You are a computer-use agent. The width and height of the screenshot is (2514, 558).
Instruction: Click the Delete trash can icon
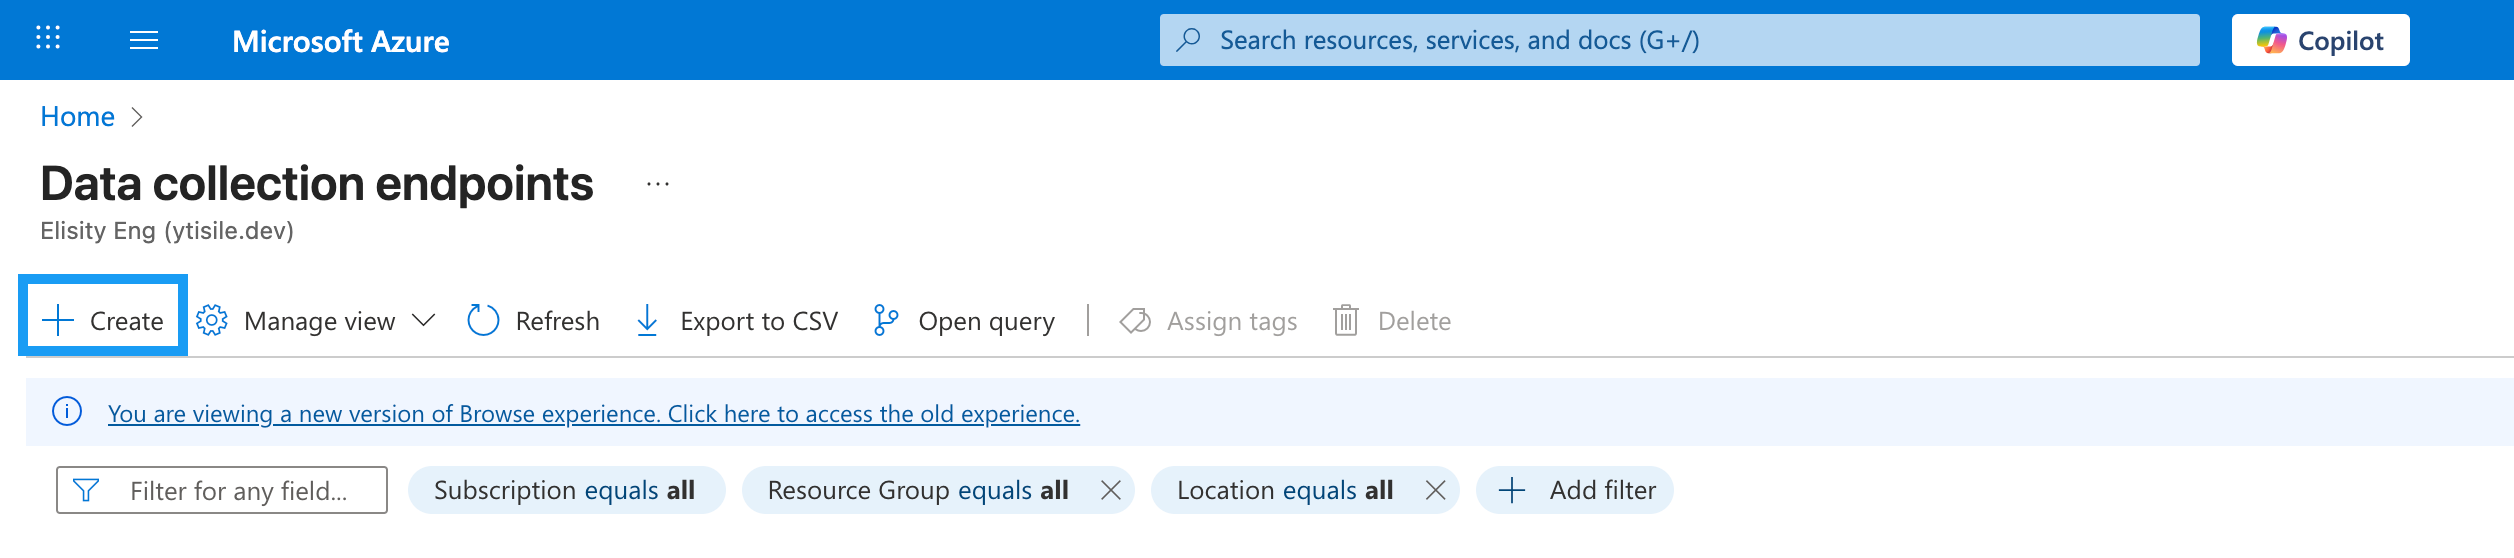click(1346, 320)
